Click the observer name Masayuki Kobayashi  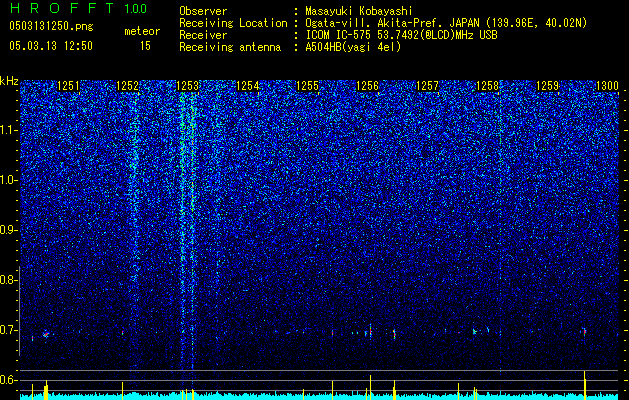(359, 11)
